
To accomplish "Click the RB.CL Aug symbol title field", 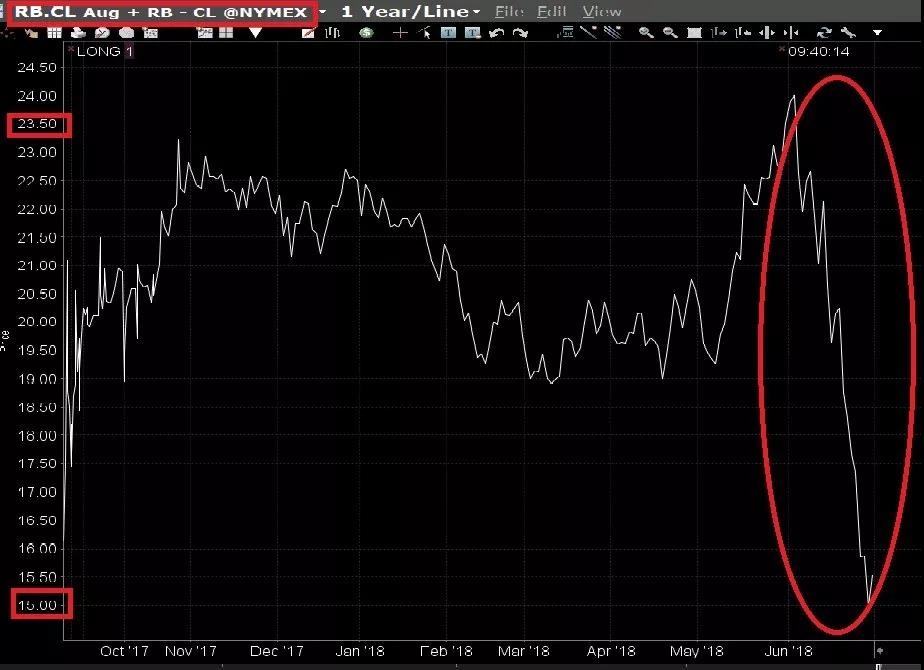I will pyautogui.click(x=161, y=12).
